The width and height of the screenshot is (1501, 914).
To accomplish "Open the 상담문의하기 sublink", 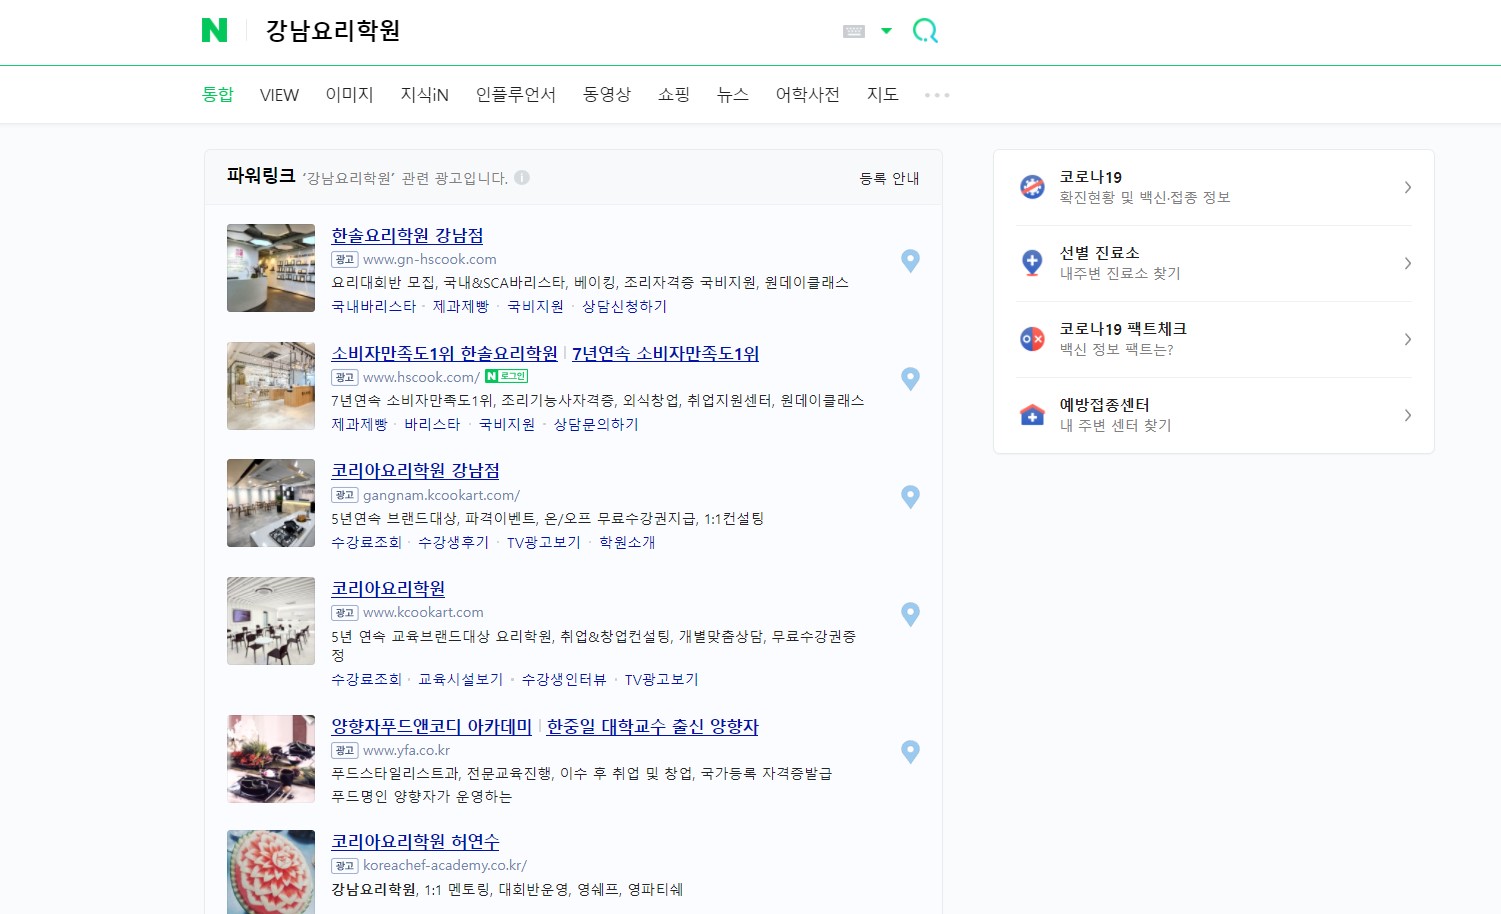I will point(596,424).
